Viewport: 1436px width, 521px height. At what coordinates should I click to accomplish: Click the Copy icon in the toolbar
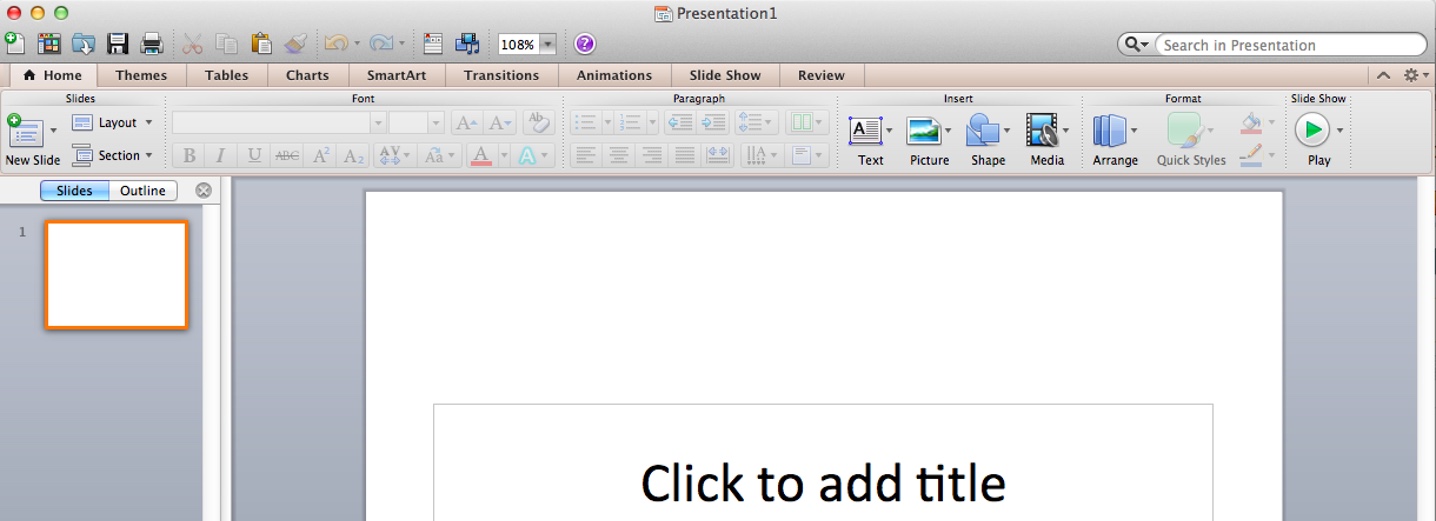[x=227, y=44]
